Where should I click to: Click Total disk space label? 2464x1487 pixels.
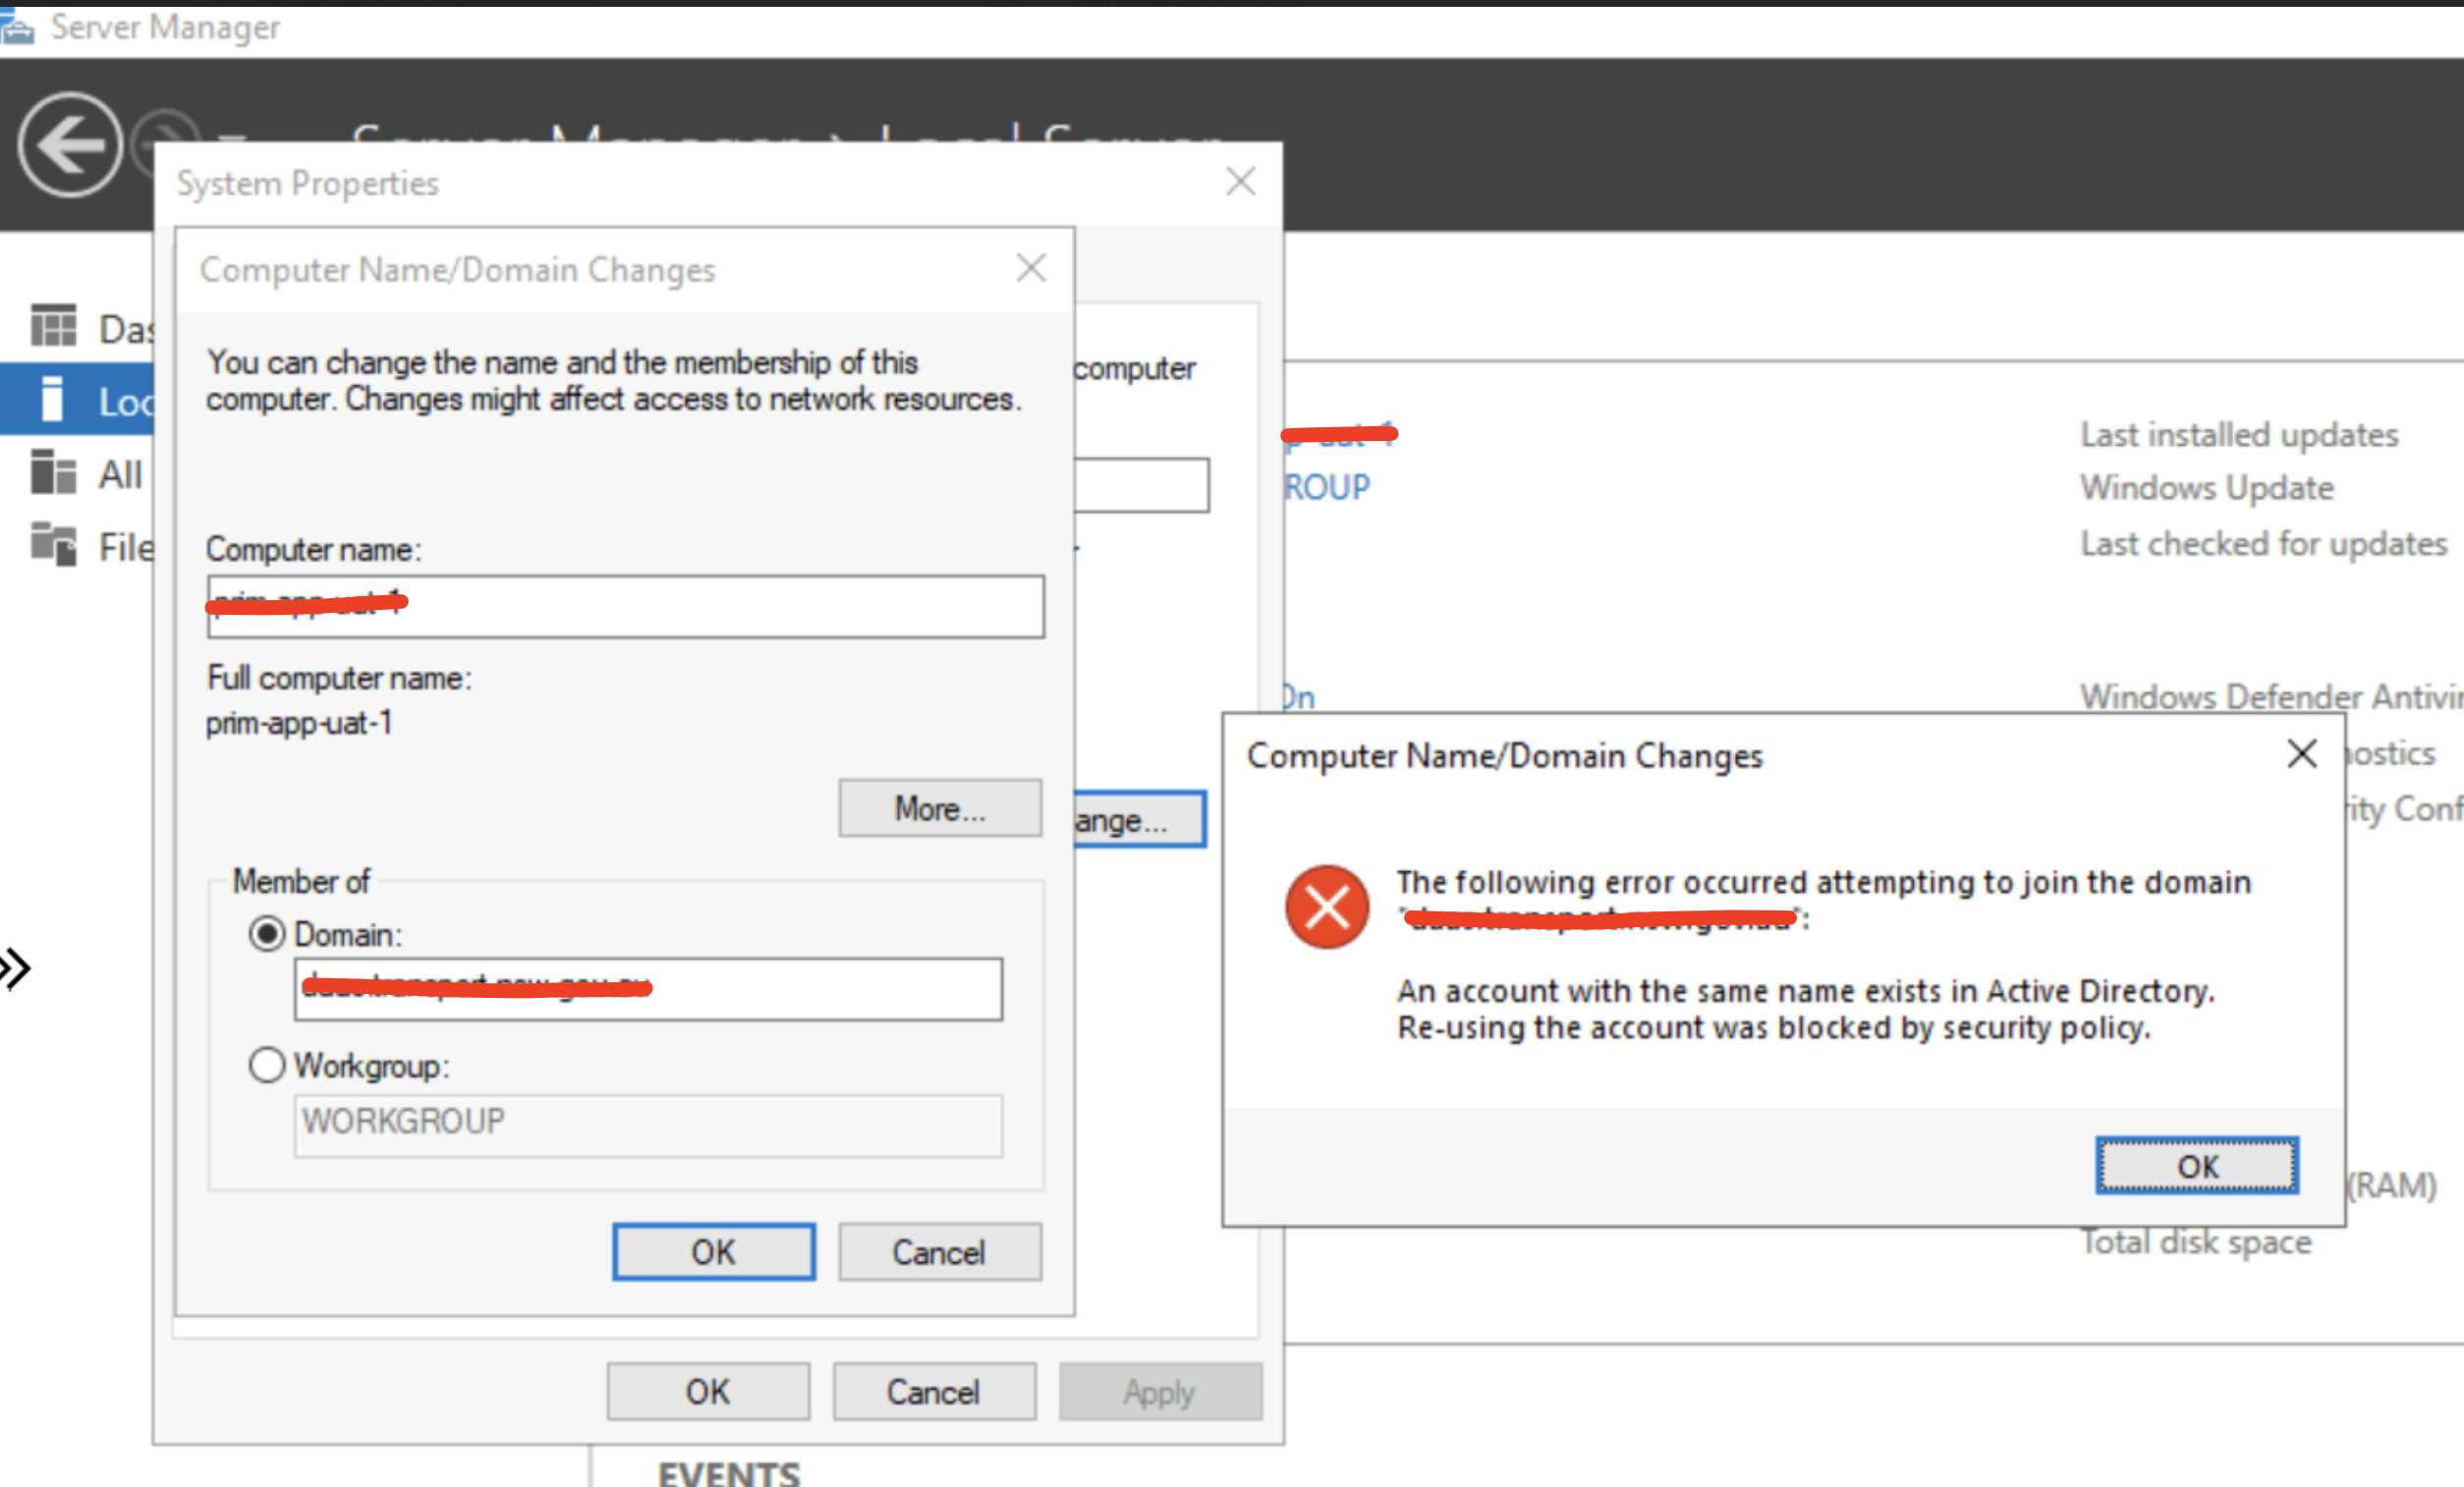pyautogui.click(x=2196, y=1241)
